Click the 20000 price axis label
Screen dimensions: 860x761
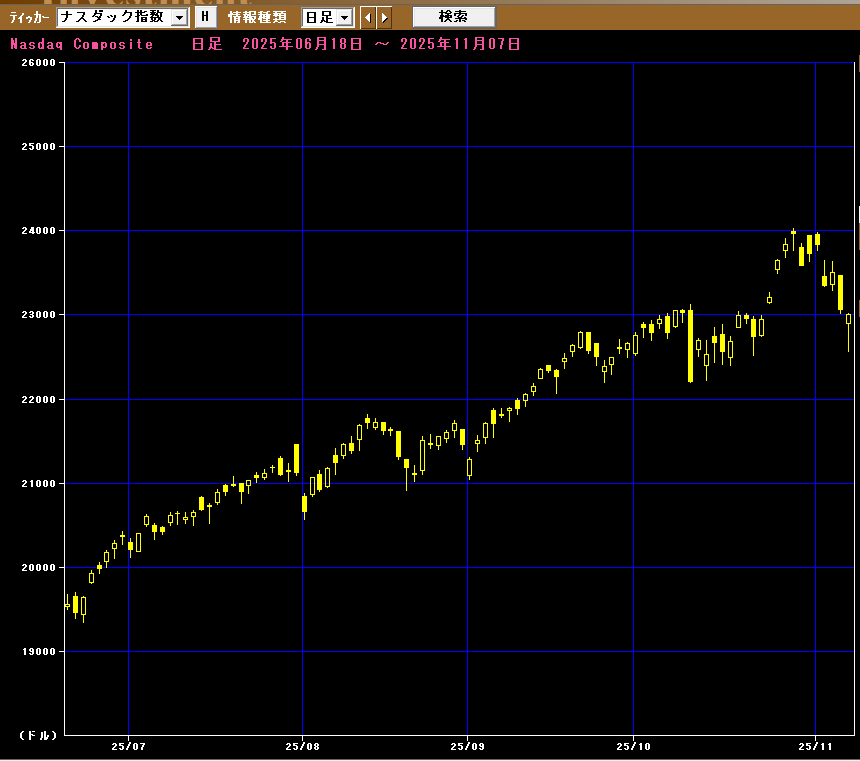(39, 567)
